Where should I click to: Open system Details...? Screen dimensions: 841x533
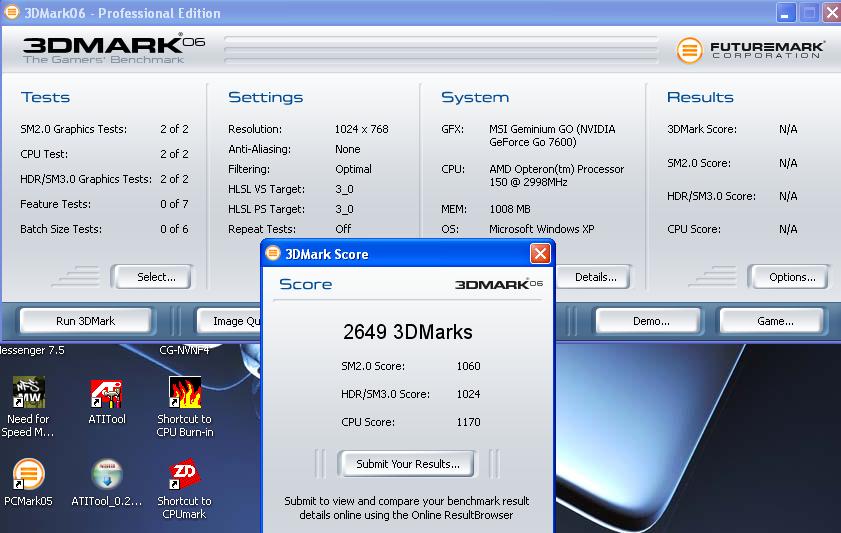pos(592,277)
